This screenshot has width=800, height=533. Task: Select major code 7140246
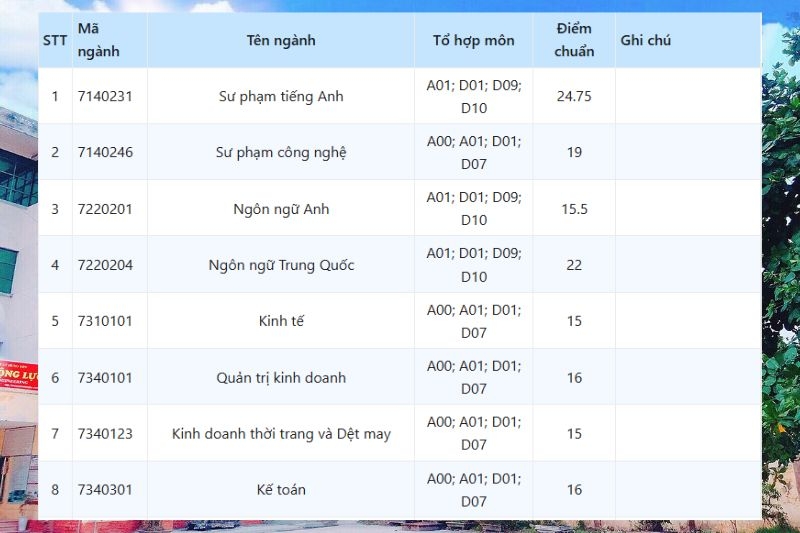105,153
